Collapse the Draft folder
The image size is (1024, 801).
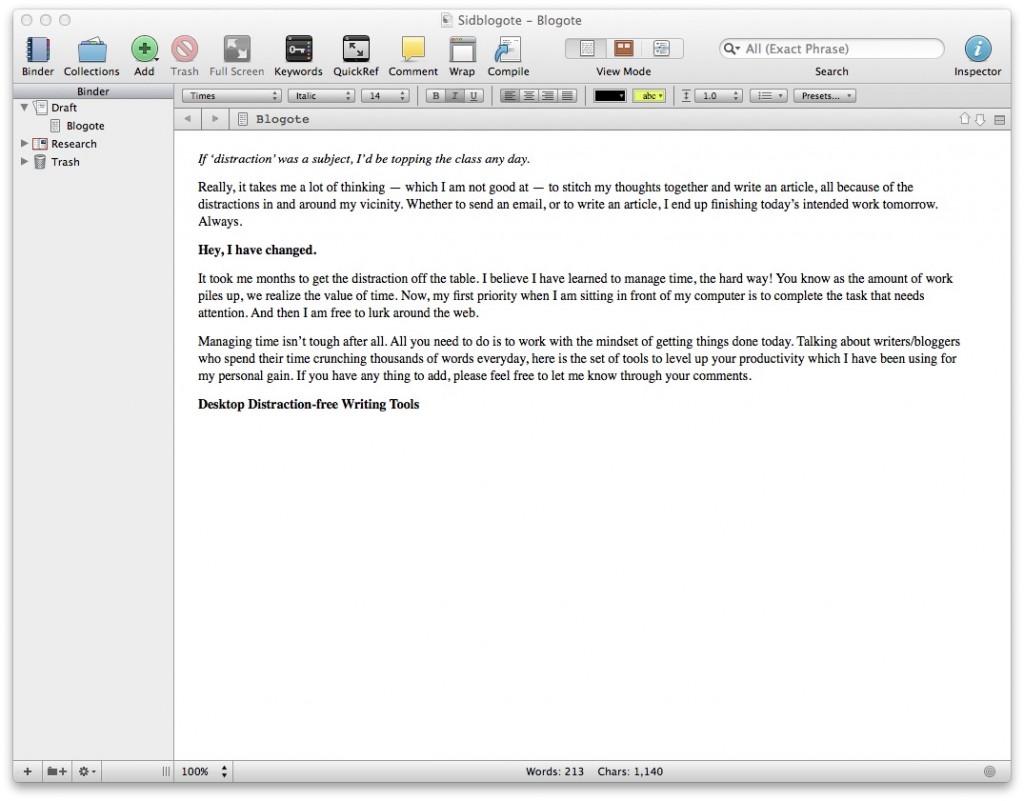click(x=24, y=107)
